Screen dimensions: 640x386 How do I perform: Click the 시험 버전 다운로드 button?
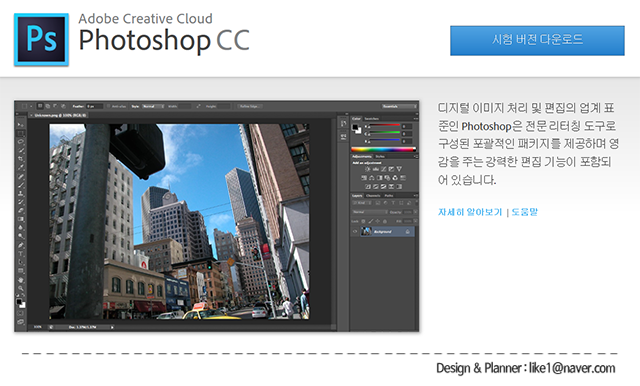[x=537, y=40]
